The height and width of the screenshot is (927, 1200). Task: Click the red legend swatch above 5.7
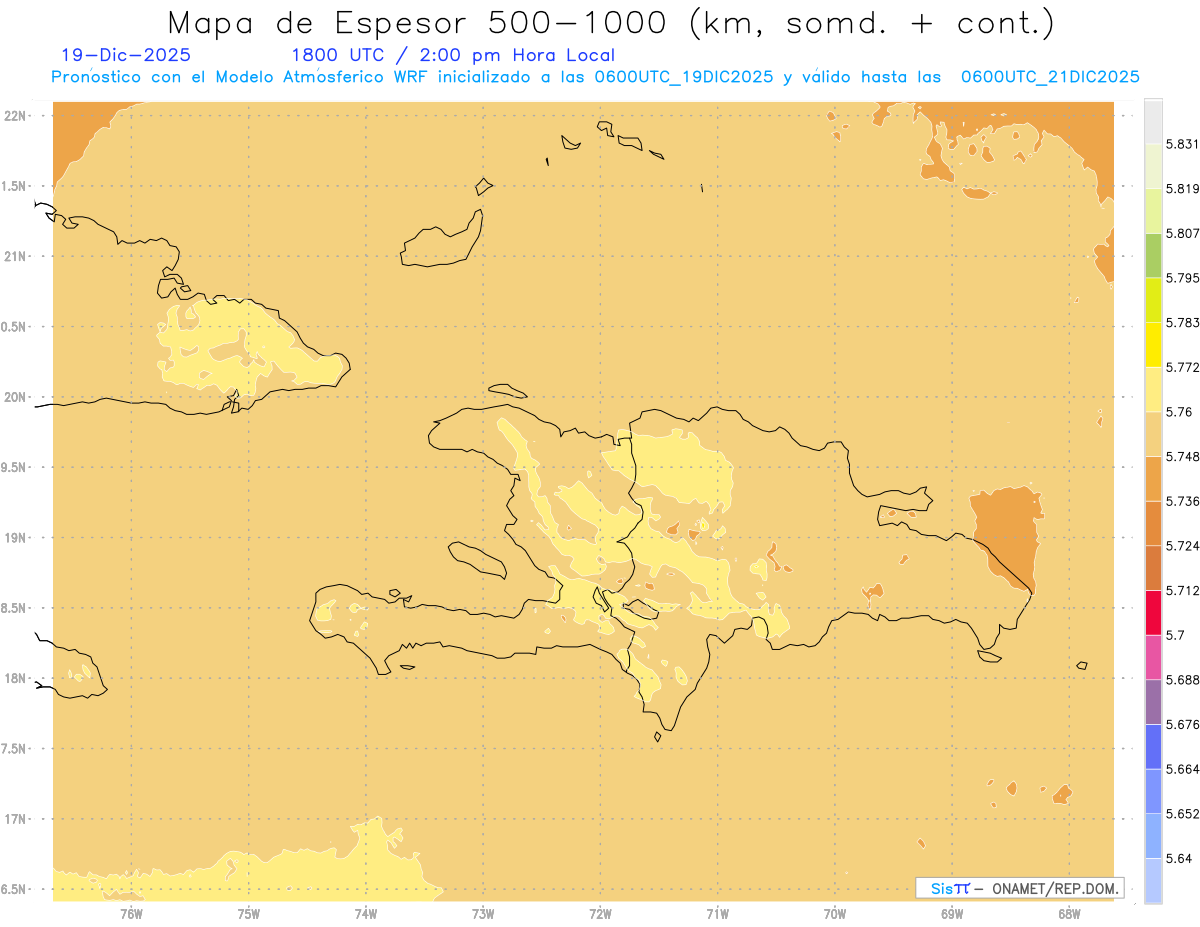click(x=1153, y=612)
